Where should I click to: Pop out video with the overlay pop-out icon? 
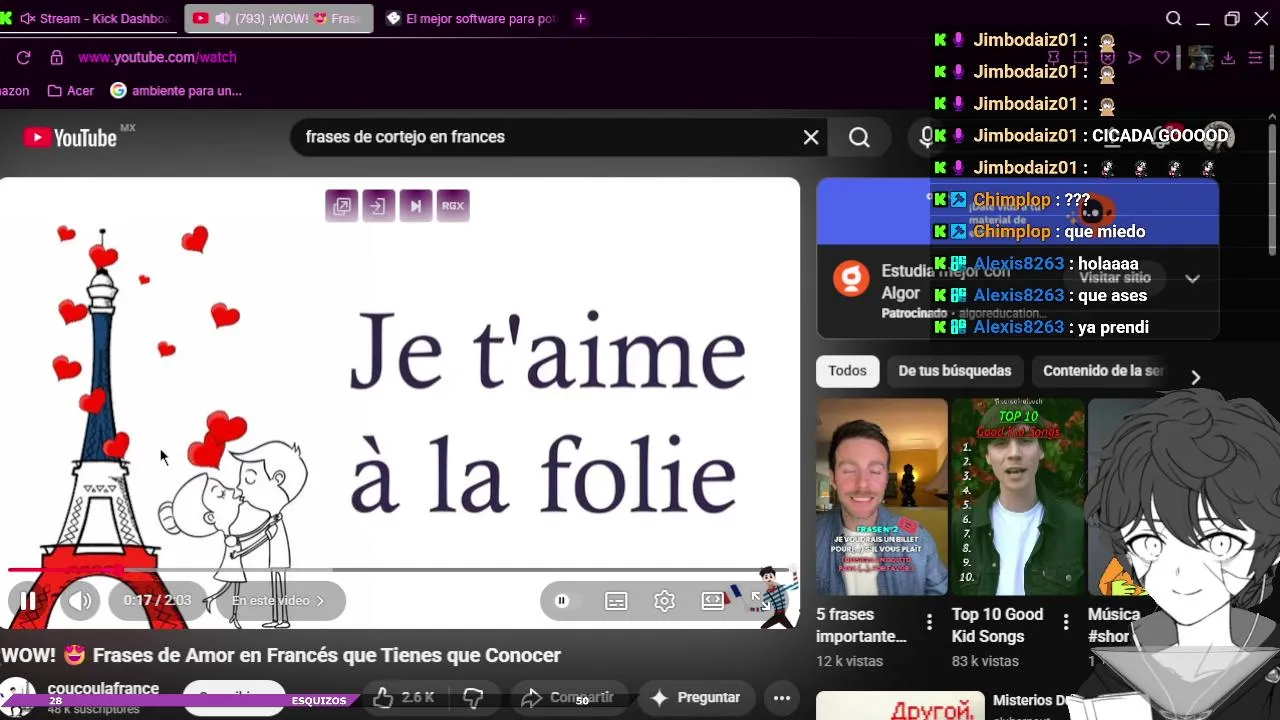pos(341,206)
